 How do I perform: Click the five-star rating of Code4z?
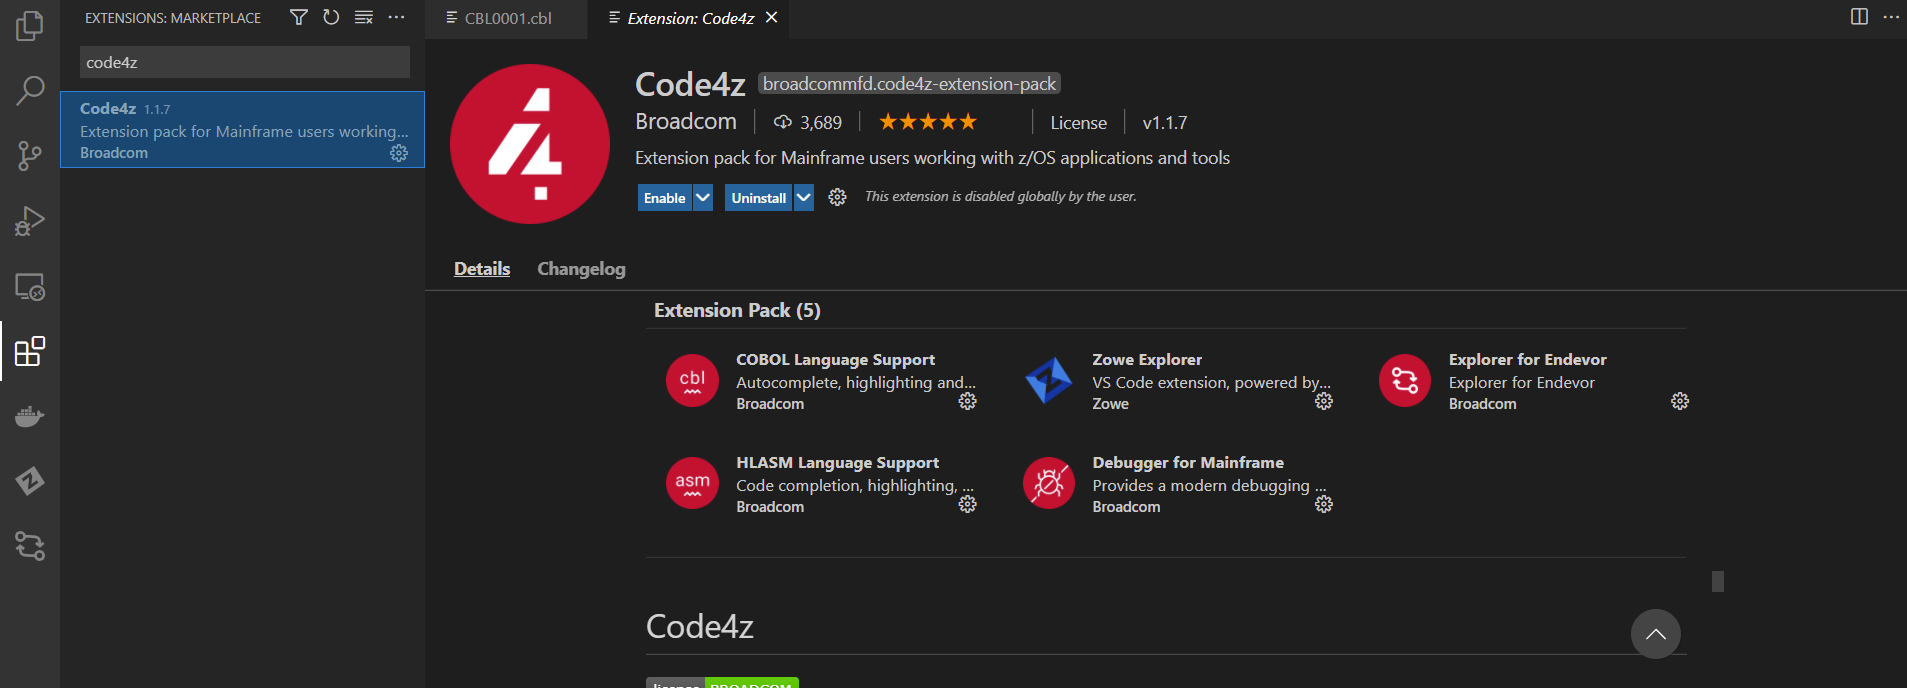pyautogui.click(x=927, y=122)
